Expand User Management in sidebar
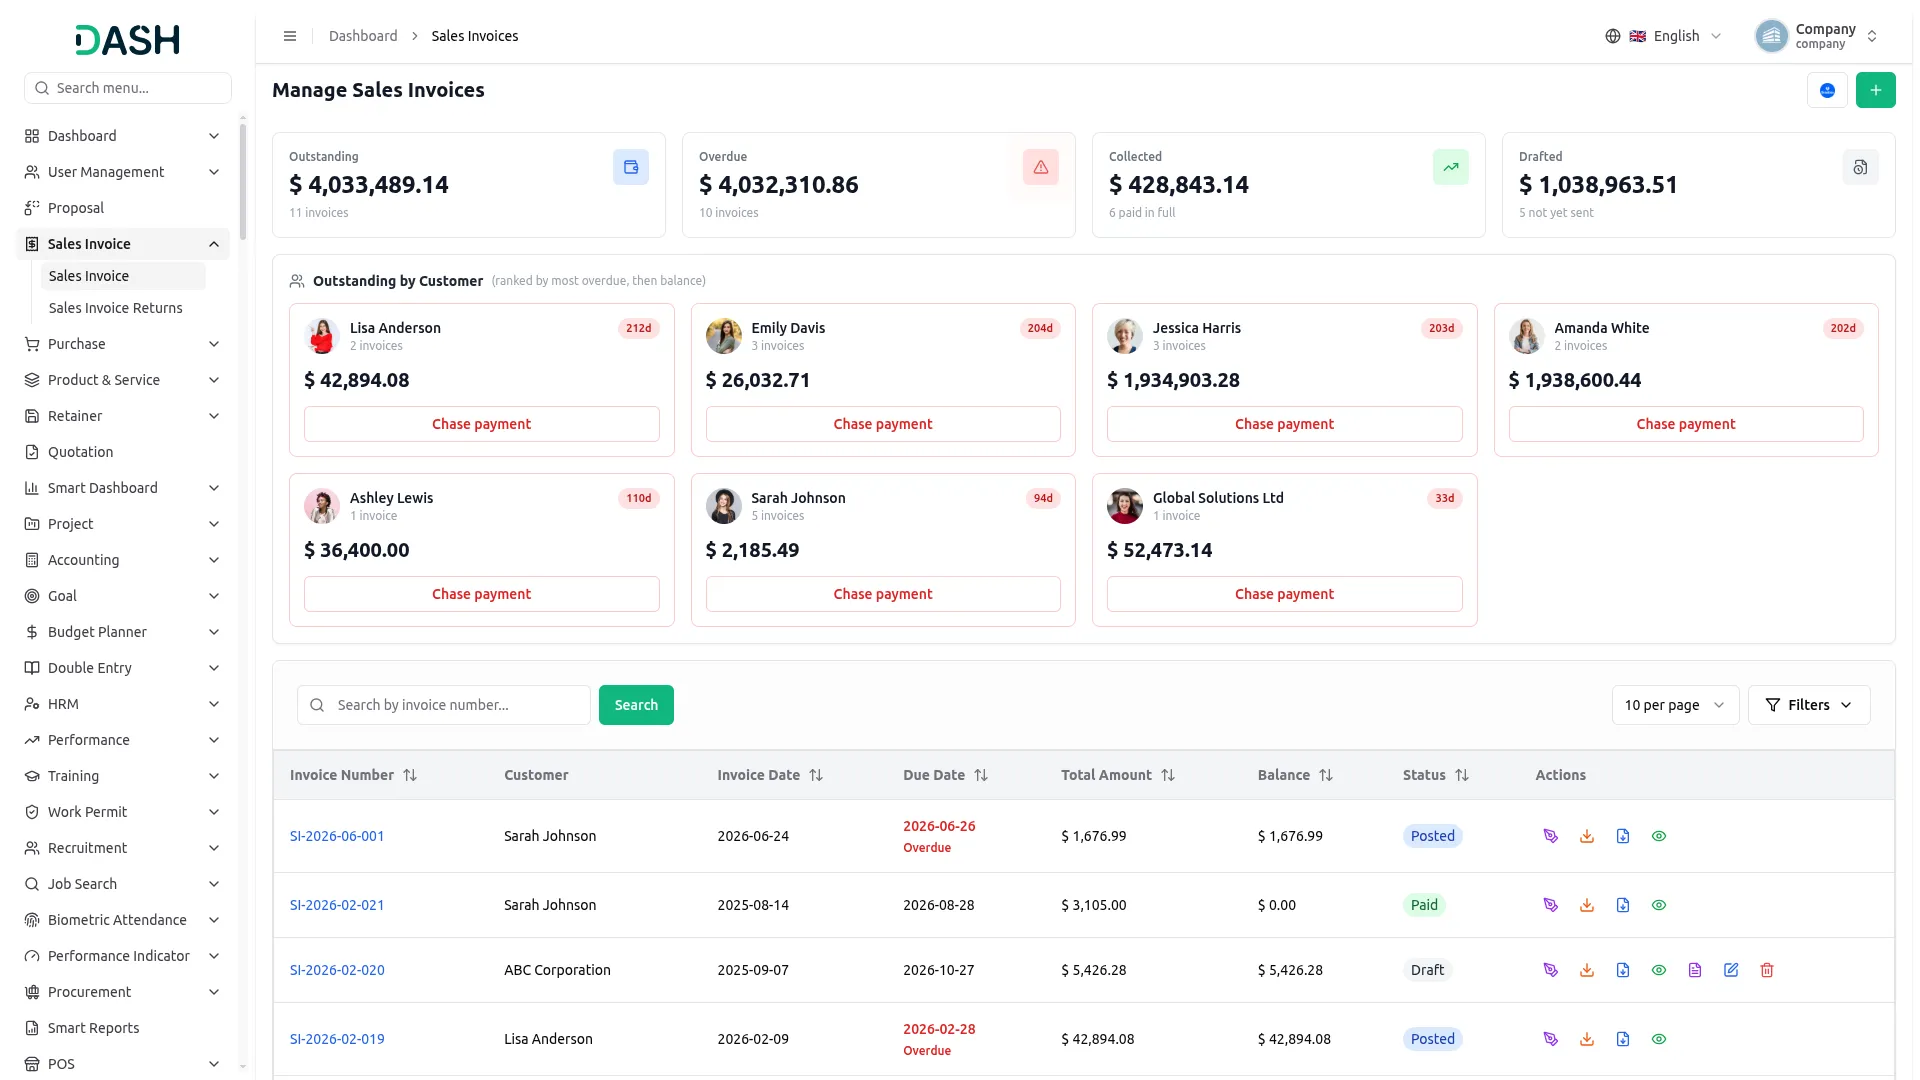1920x1080 pixels. [122, 172]
